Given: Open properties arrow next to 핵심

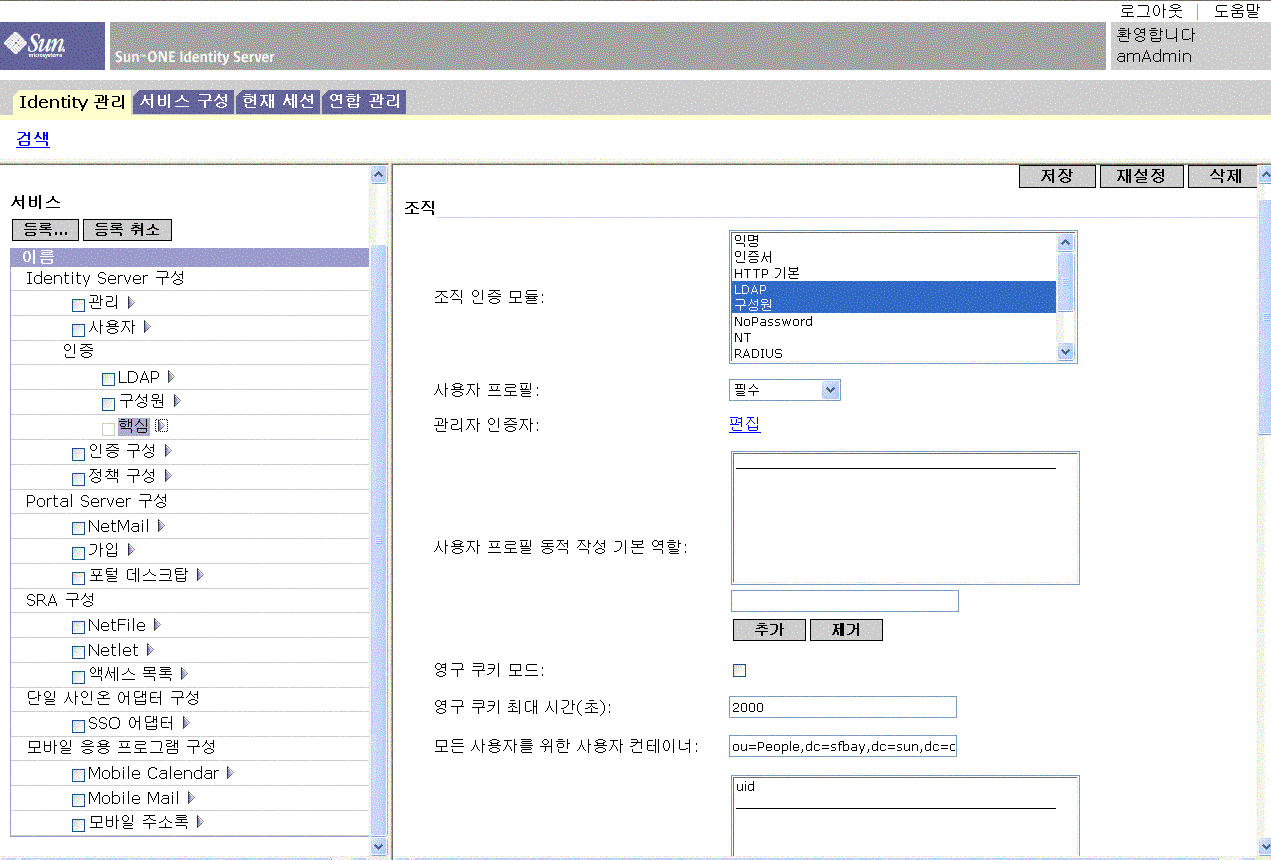Looking at the screenshot, I should [x=161, y=426].
